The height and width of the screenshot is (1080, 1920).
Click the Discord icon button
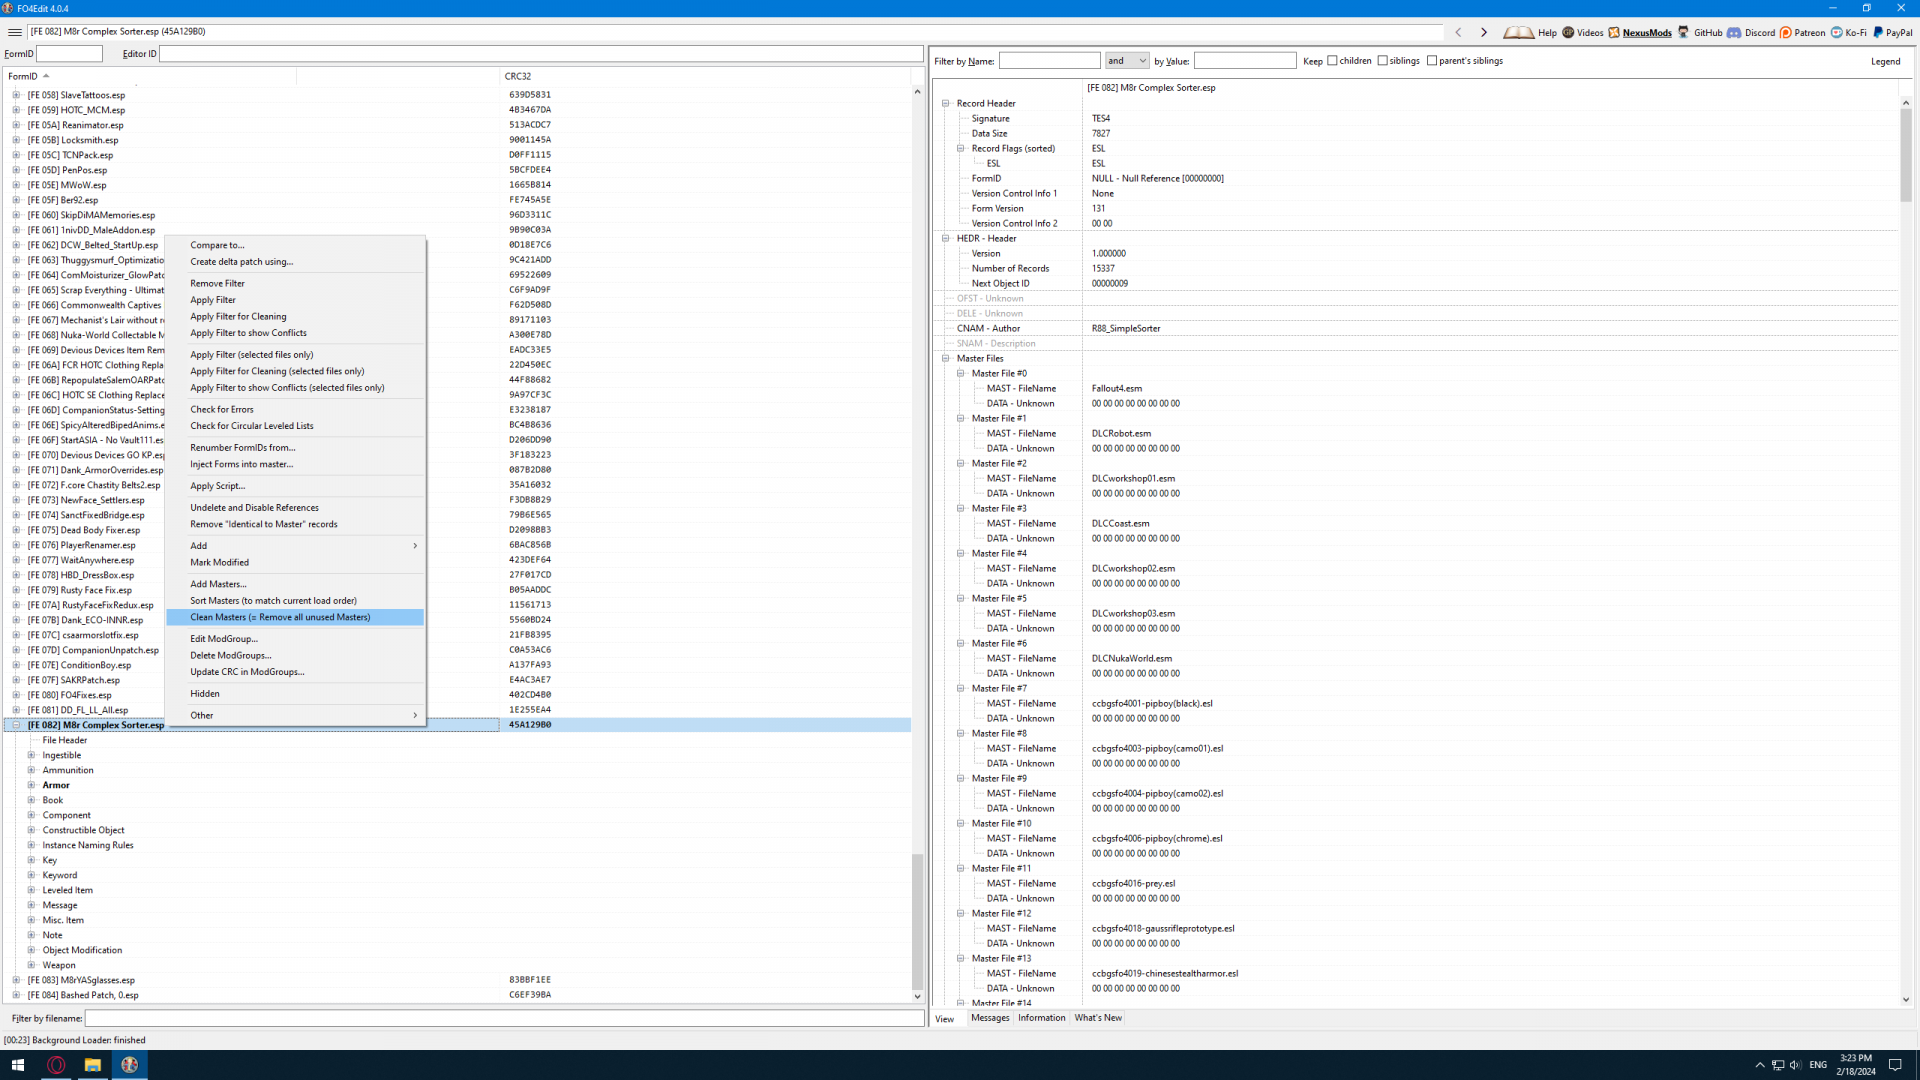click(x=1735, y=32)
